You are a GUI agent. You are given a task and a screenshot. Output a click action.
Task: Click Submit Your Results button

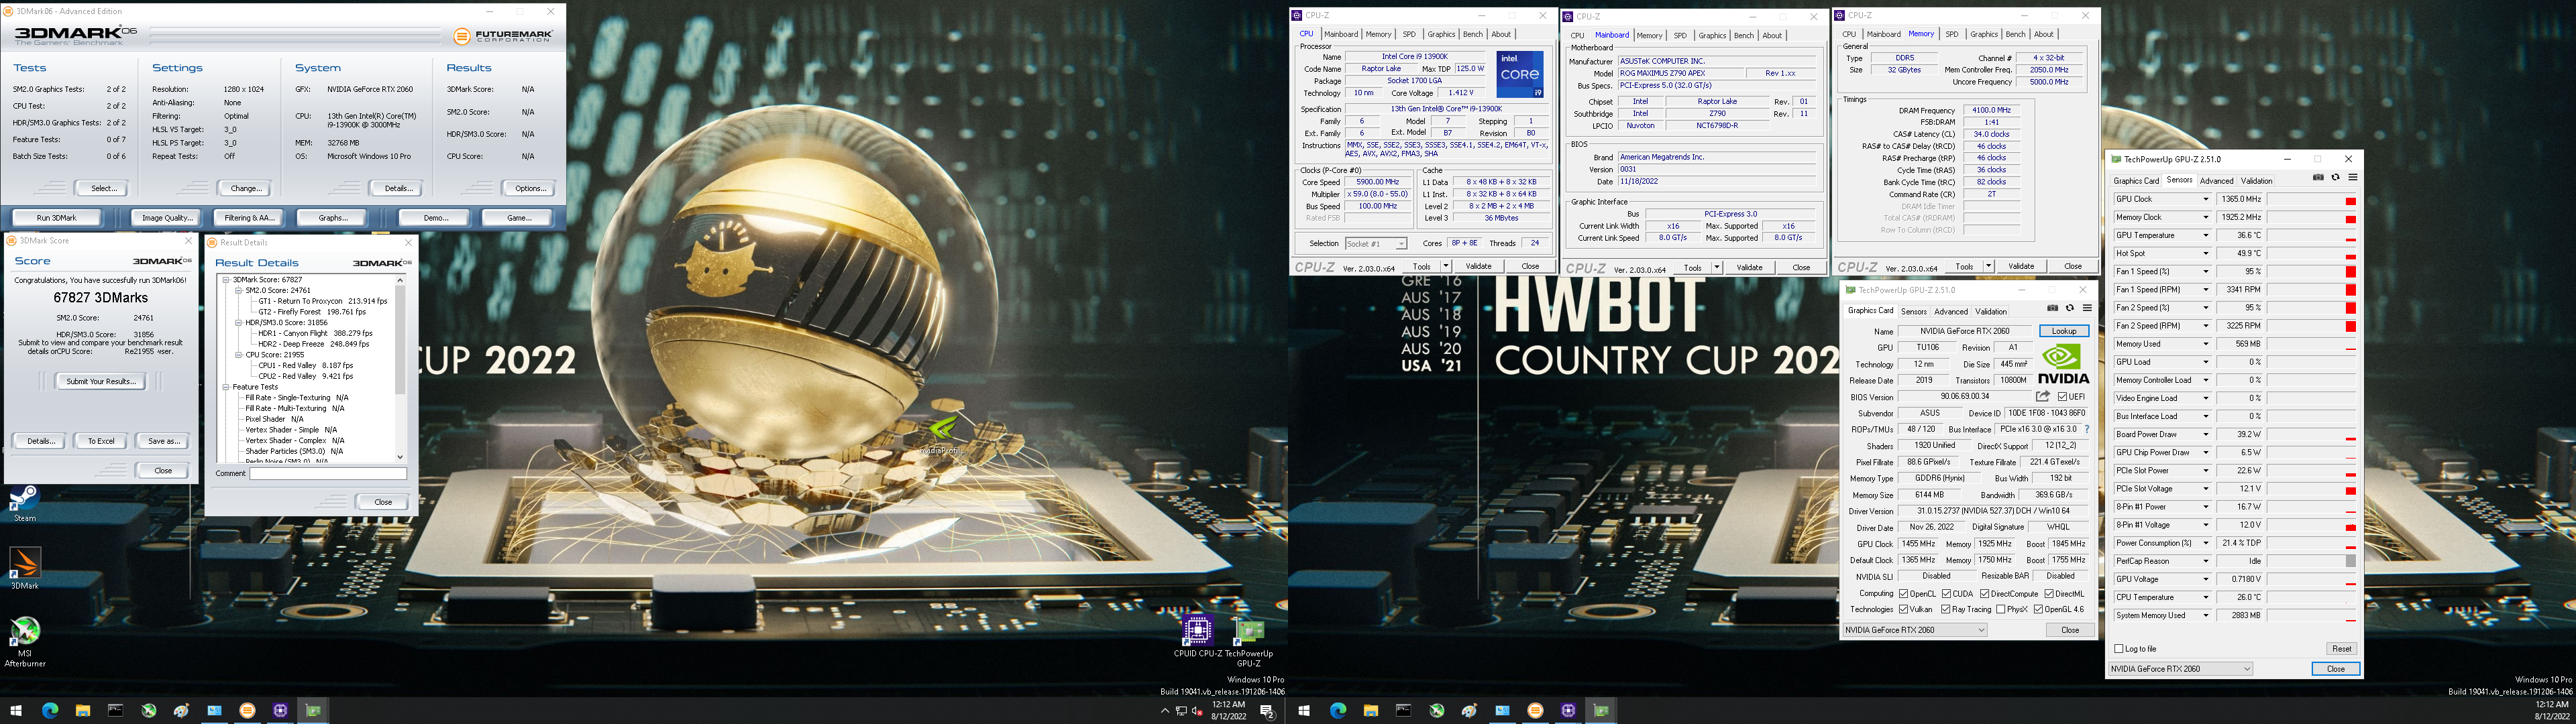[x=100, y=381]
